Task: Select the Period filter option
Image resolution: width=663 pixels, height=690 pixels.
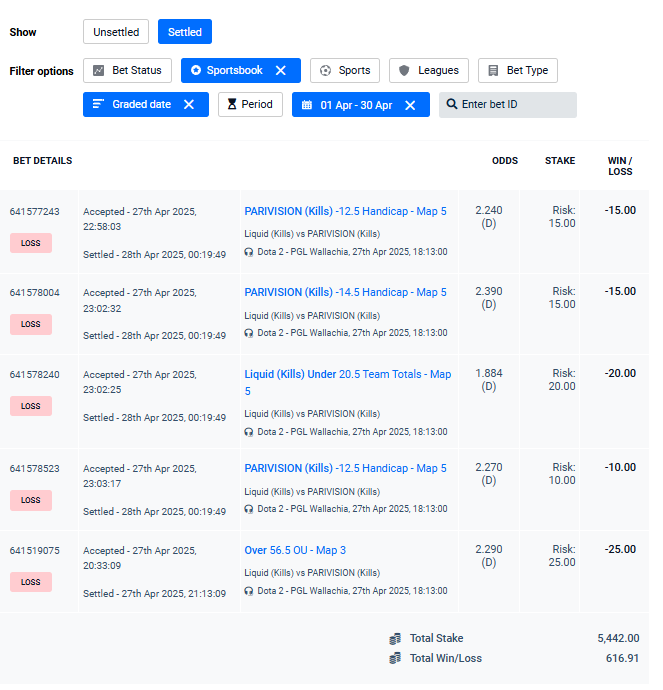Action: [250, 105]
